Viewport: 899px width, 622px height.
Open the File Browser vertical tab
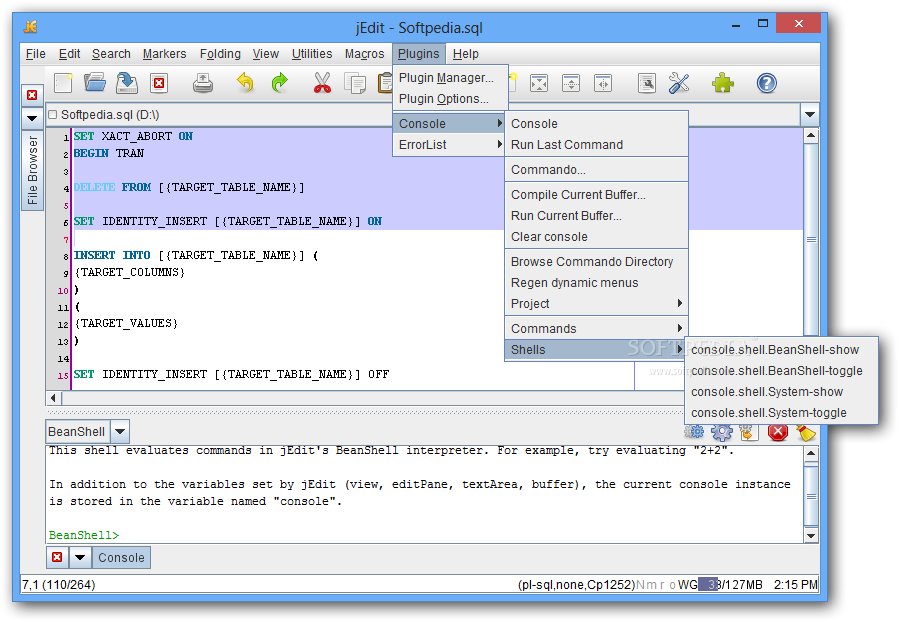pyautogui.click(x=32, y=170)
